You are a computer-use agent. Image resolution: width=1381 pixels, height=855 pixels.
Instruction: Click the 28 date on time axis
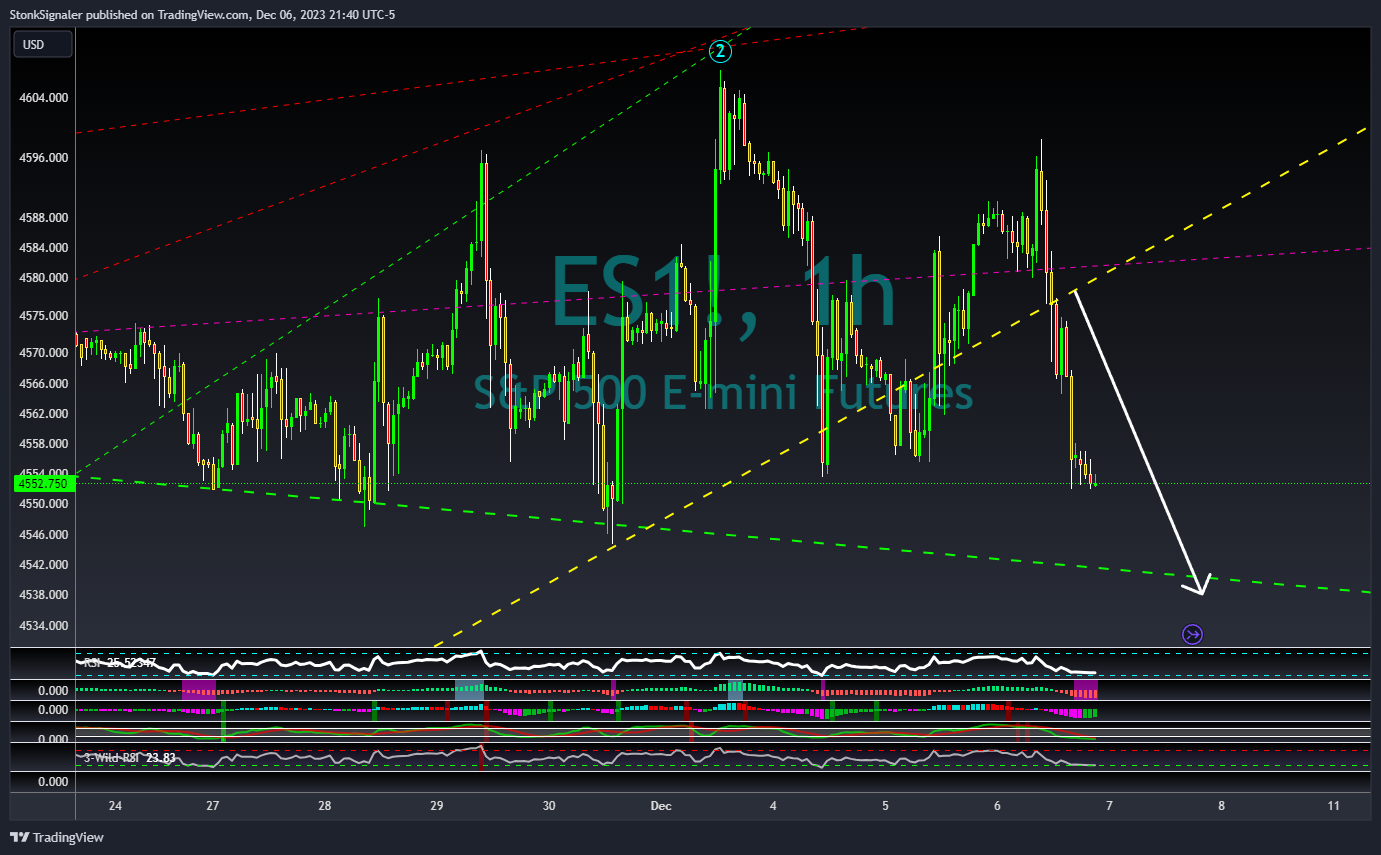324,806
